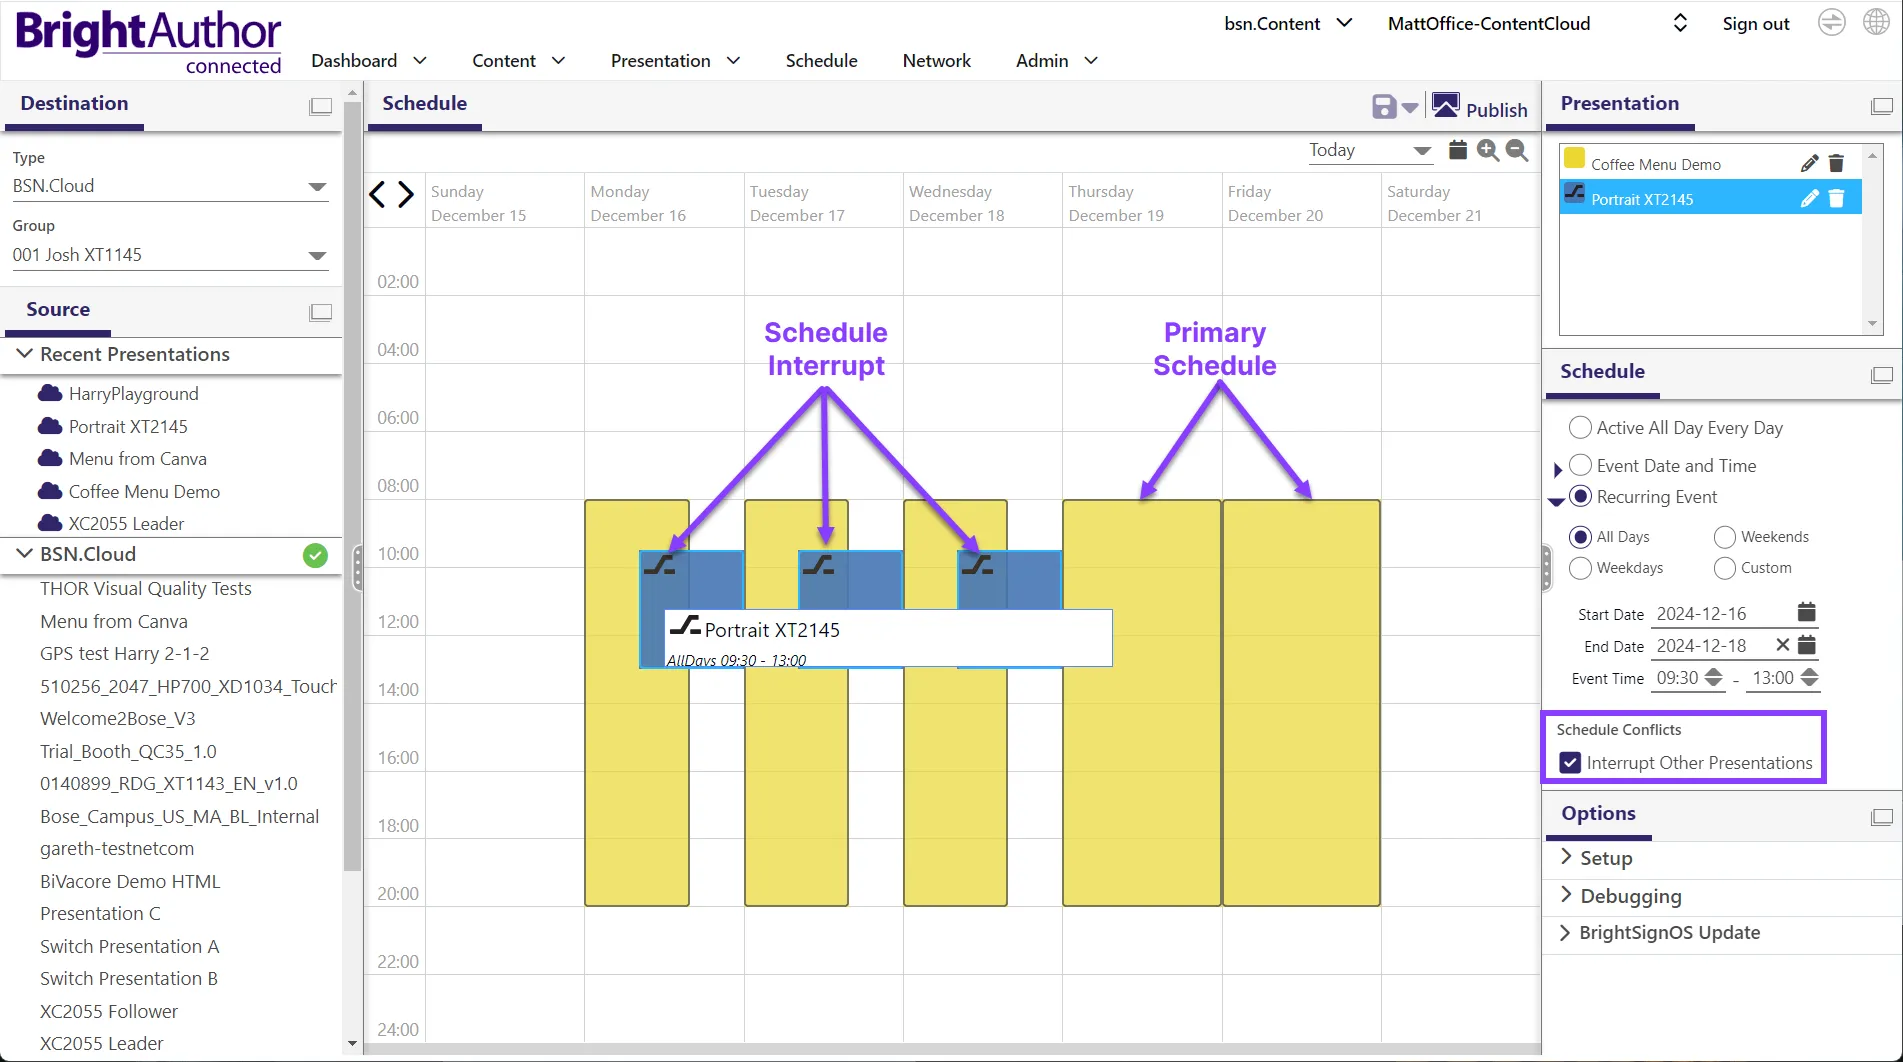The image size is (1903, 1062).
Task: Click the BrightAuthor connected logo
Action: tap(148, 42)
